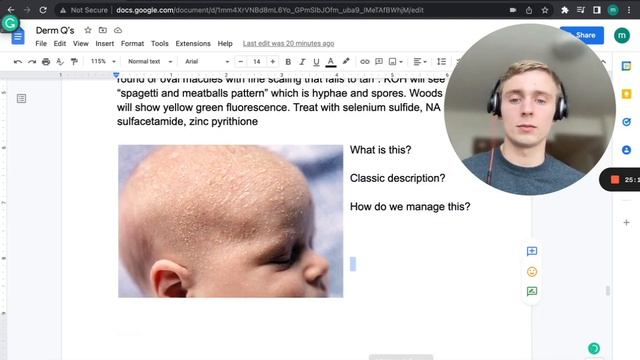Open the Insert menu
The width and height of the screenshot is (640, 360).
tap(105, 43)
